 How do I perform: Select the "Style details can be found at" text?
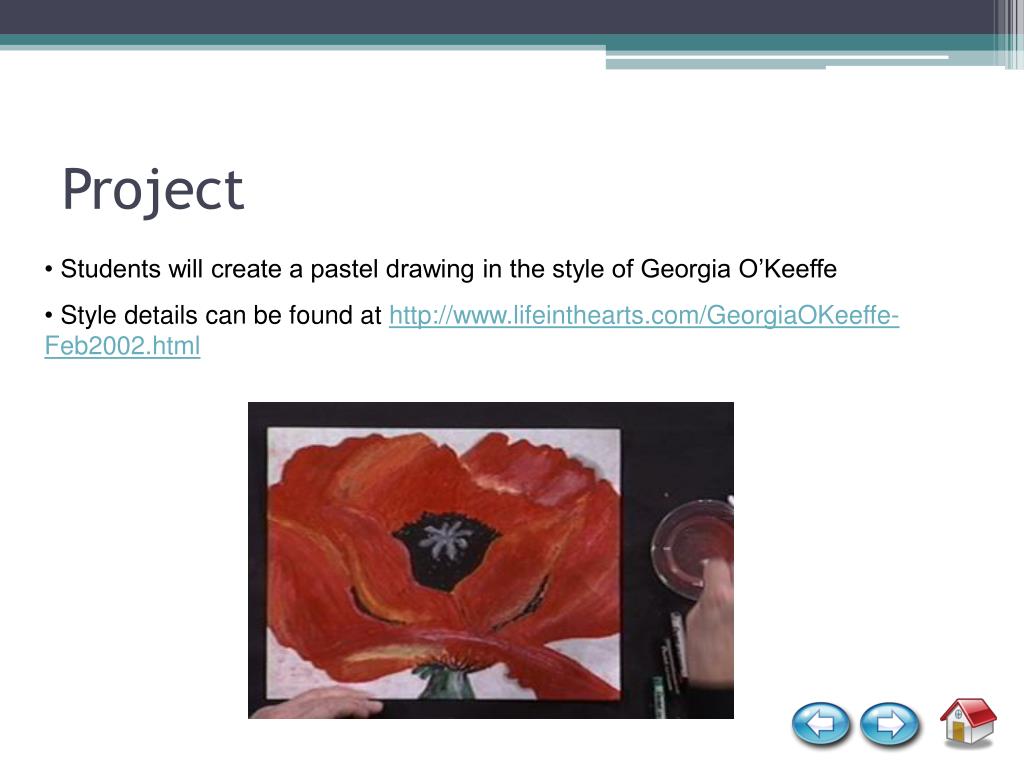(x=221, y=315)
